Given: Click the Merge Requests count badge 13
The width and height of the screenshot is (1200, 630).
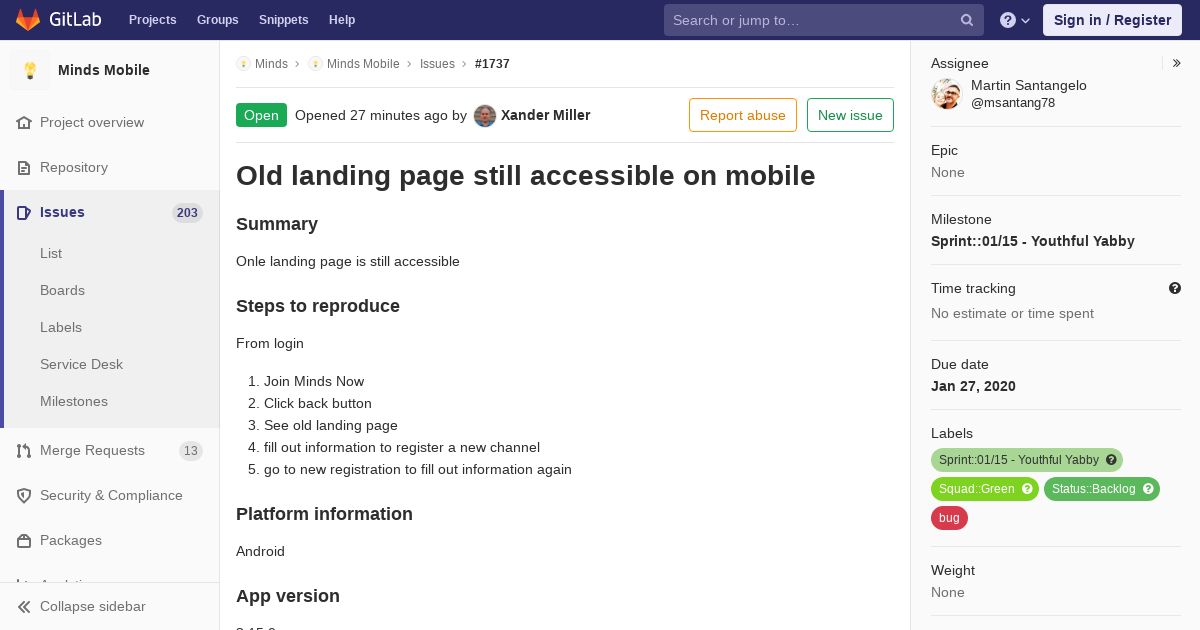Looking at the screenshot, I should 191,451.
